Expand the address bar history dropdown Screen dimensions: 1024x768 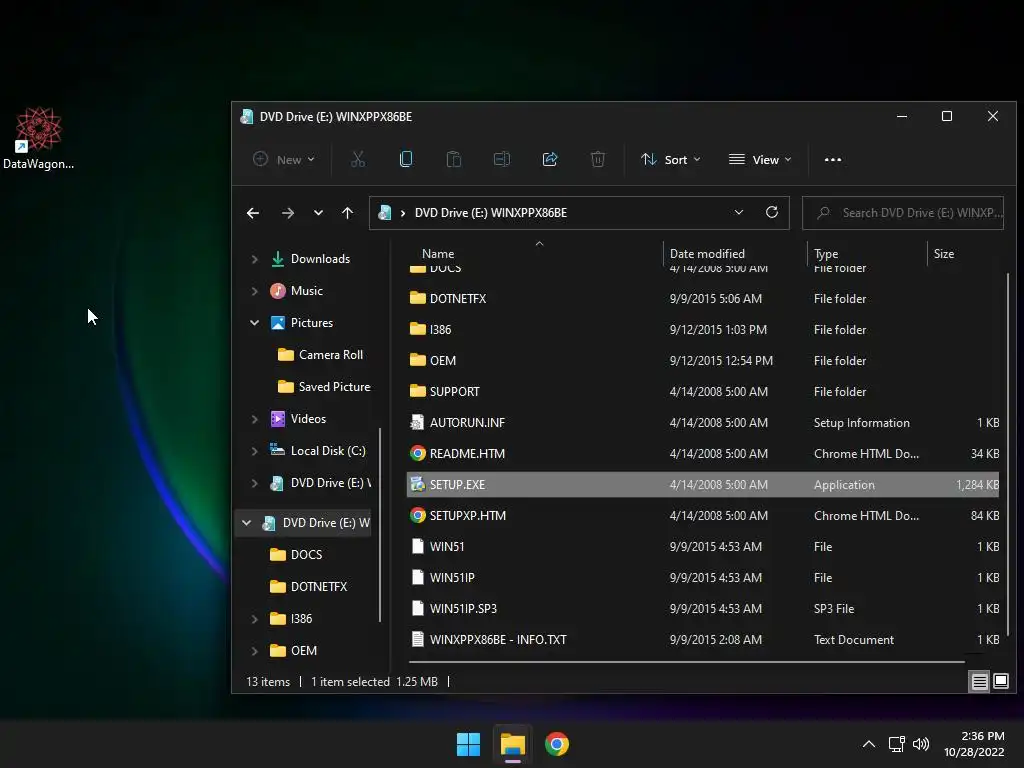click(x=739, y=212)
